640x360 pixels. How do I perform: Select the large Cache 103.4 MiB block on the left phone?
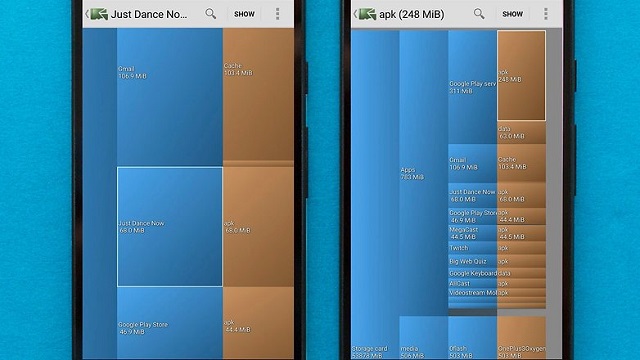(258, 95)
